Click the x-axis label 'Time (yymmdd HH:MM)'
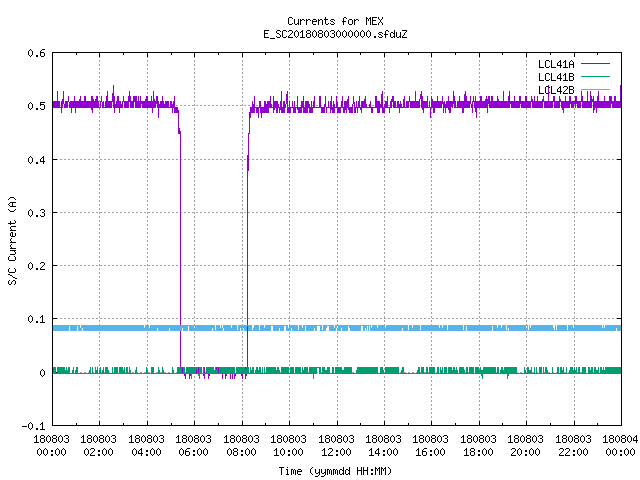 [335, 471]
